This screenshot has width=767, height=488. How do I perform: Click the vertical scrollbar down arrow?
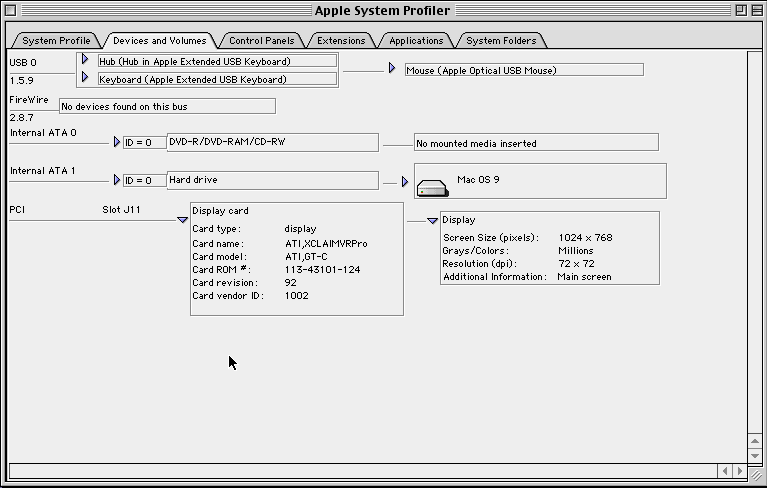[x=755, y=455]
